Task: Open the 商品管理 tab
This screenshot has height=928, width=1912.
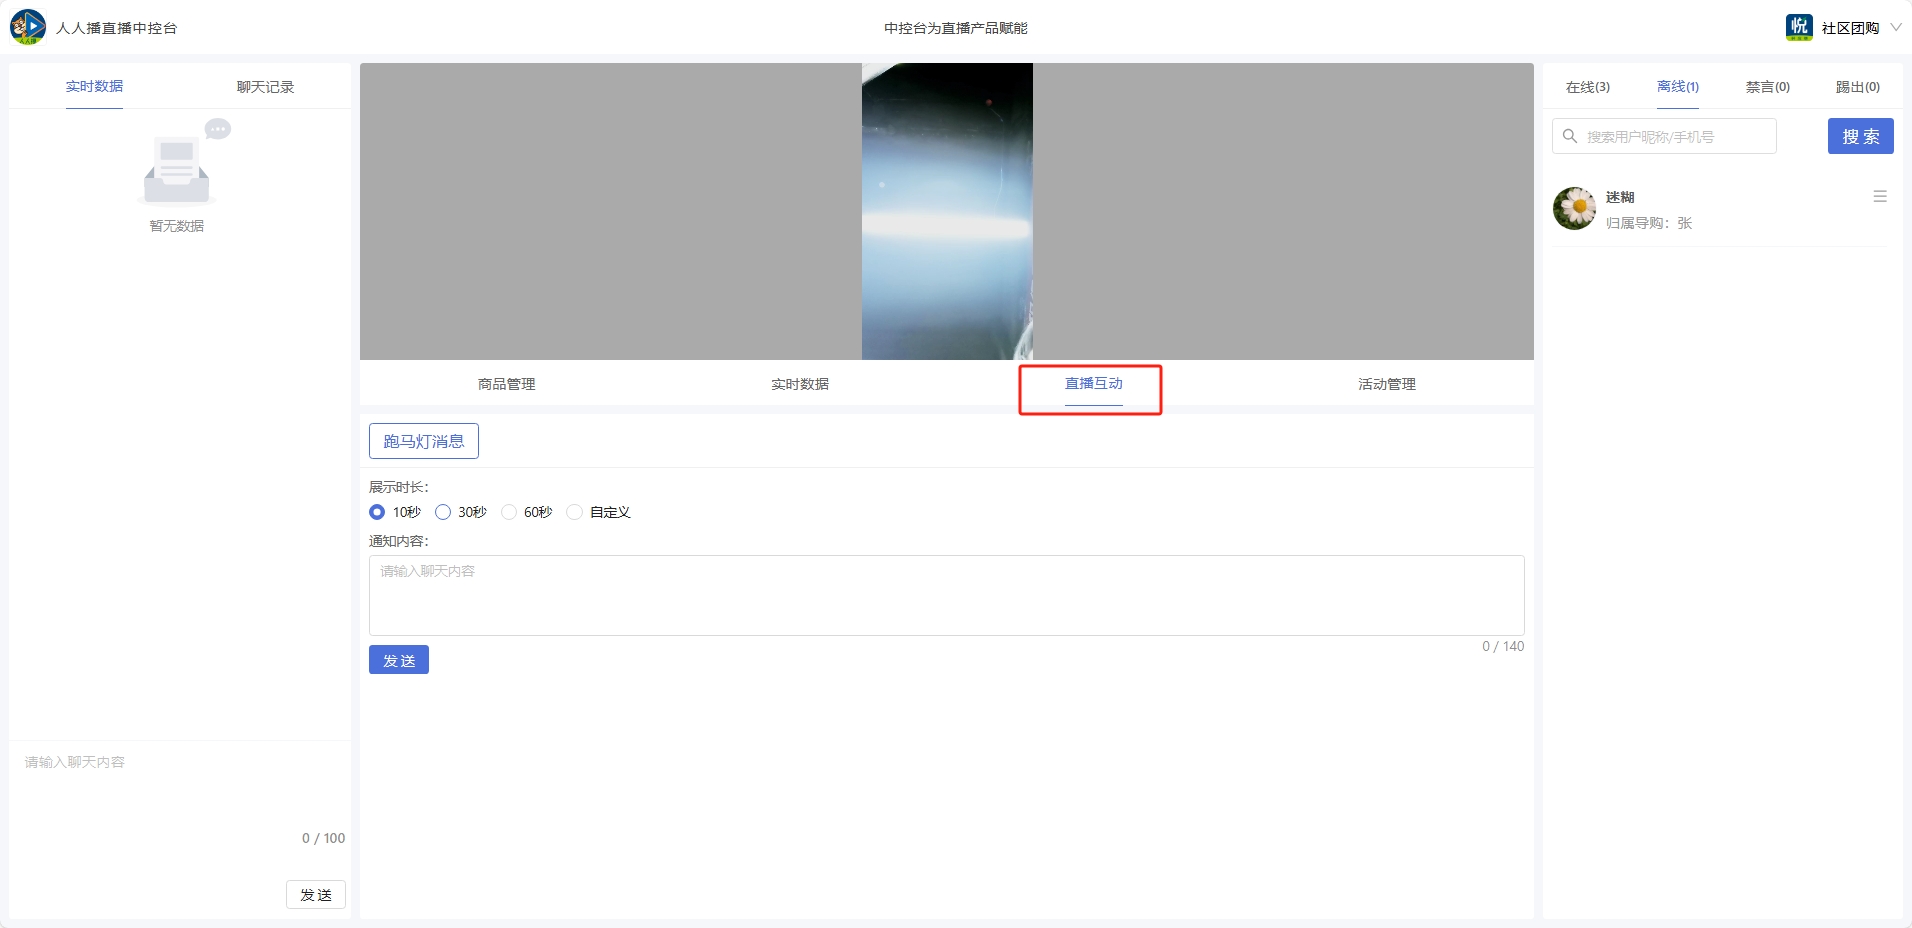Action: pos(507,384)
